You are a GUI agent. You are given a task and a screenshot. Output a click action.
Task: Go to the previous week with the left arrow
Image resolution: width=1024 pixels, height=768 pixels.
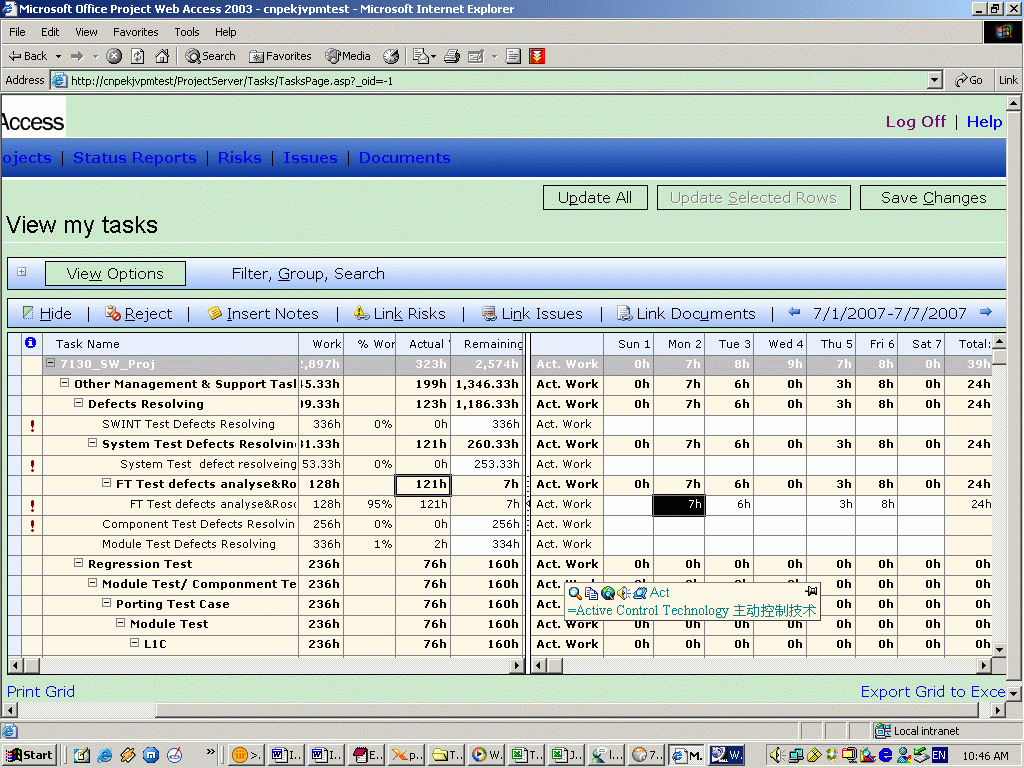coord(794,312)
